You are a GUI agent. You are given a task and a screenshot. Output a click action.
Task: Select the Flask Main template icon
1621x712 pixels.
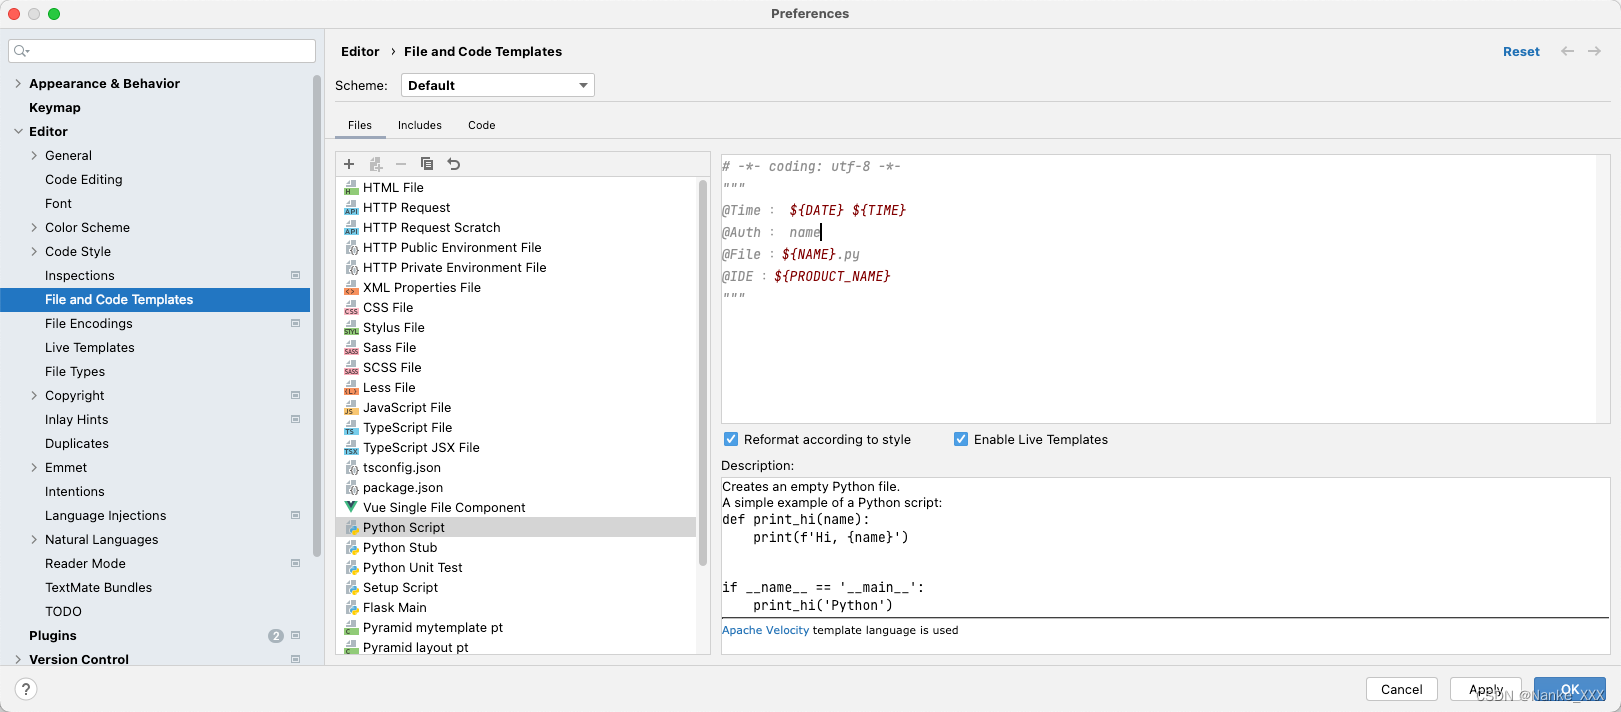(351, 608)
